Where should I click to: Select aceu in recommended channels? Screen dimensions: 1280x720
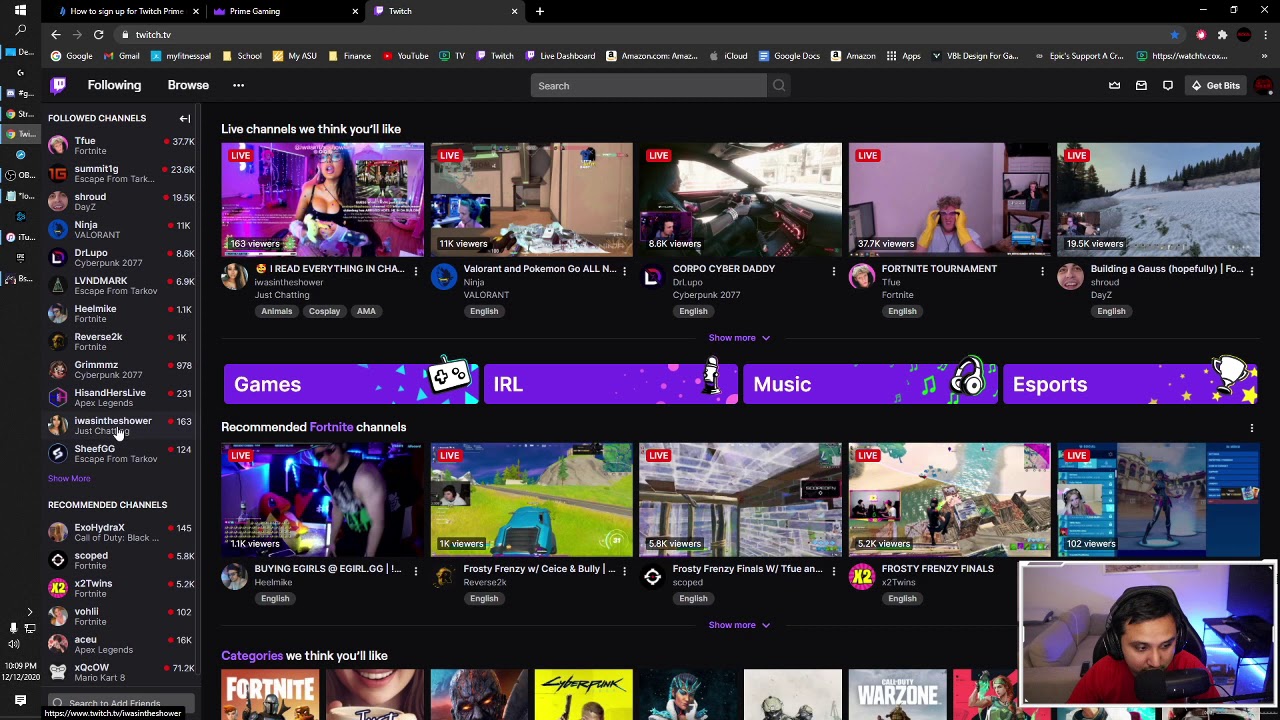point(120,645)
